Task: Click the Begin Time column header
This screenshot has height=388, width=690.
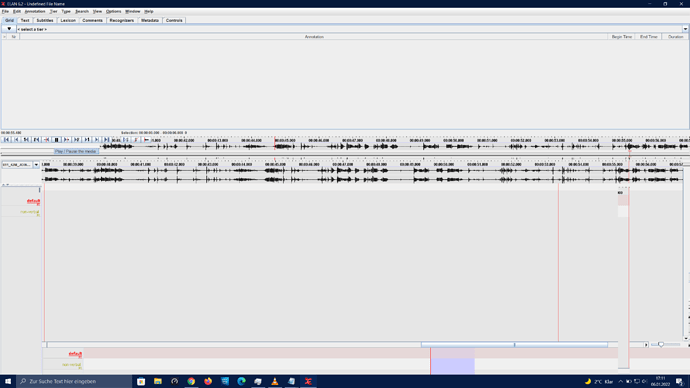Action: [x=621, y=37]
